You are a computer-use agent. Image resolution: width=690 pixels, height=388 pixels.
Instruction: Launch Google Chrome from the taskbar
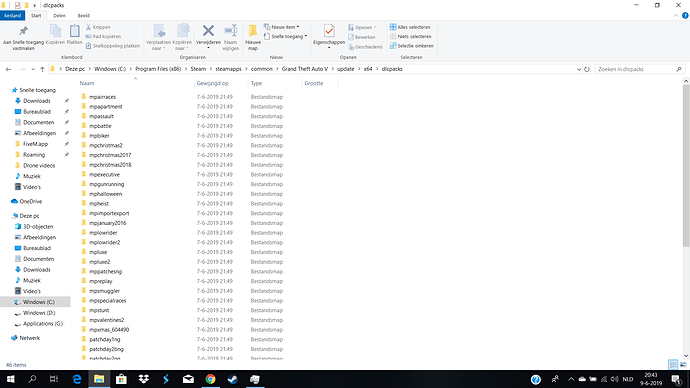[x=210, y=379]
